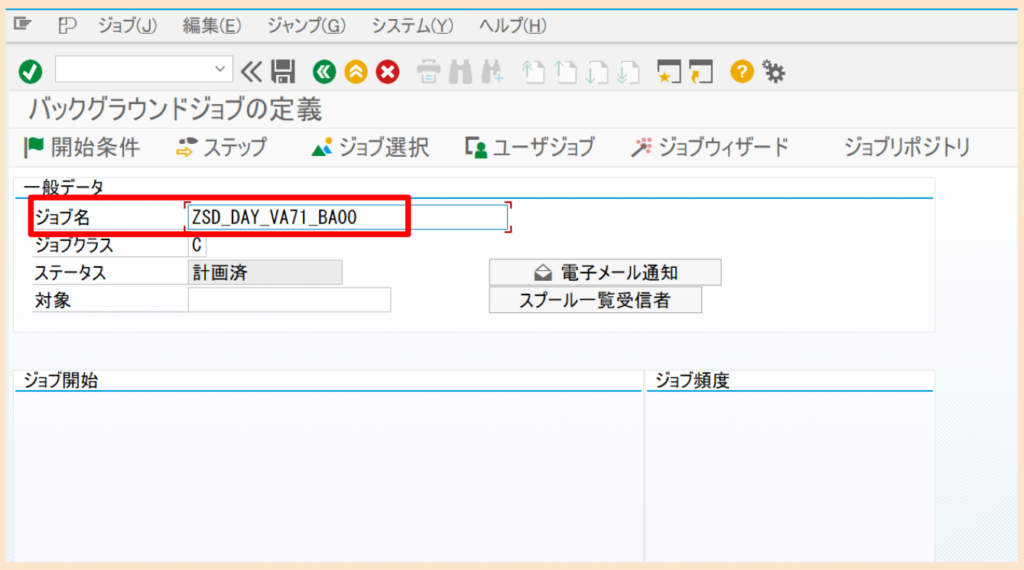The width and height of the screenshot is (1024, 570).
Task: Go back using green Back icon
Action: click(x=325, y=72)
